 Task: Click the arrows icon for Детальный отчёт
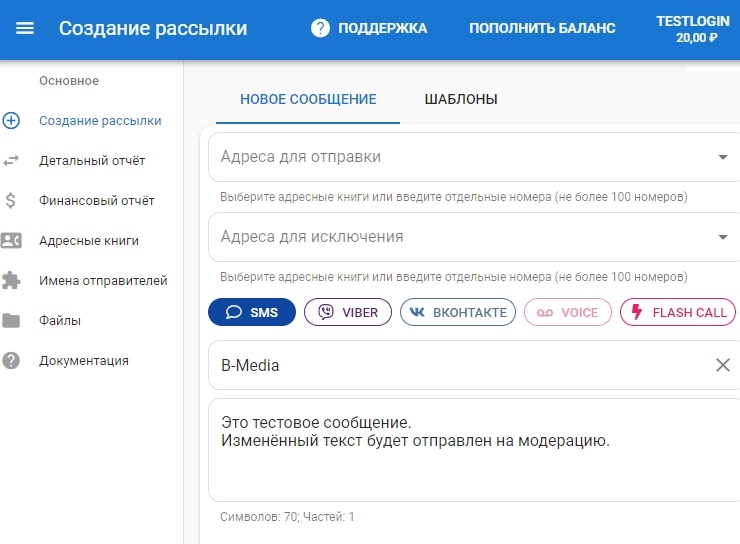pos(12,161)
